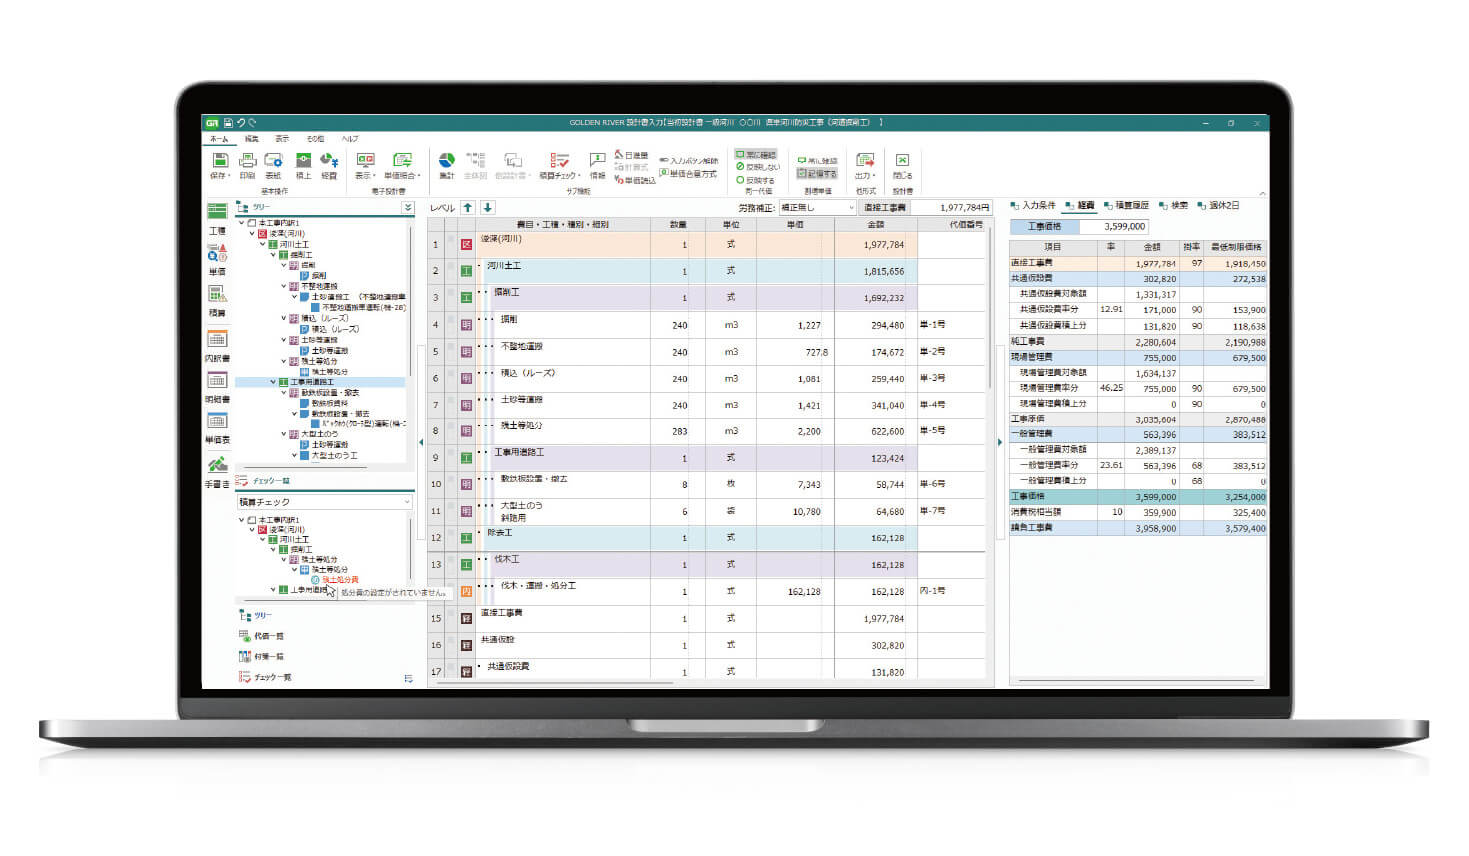This screenshot has height=856, width=1469.
Task: Open the 労務補正 dropdown
Action: coord(817,207)
